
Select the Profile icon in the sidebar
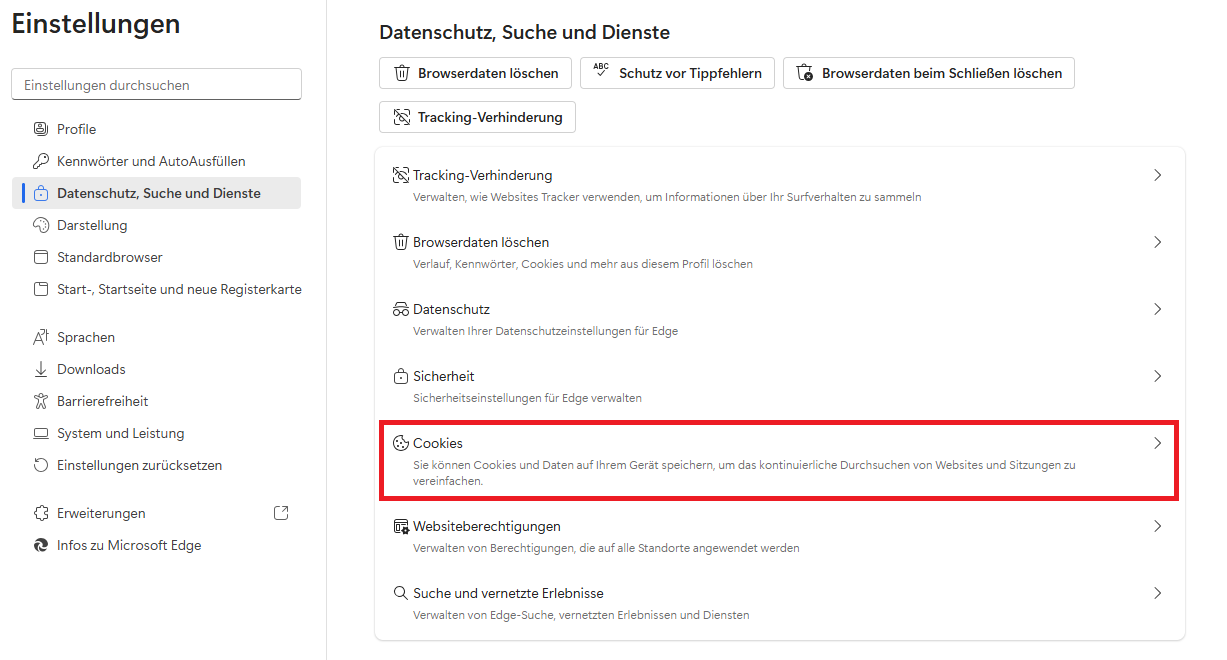pos(40,129)
